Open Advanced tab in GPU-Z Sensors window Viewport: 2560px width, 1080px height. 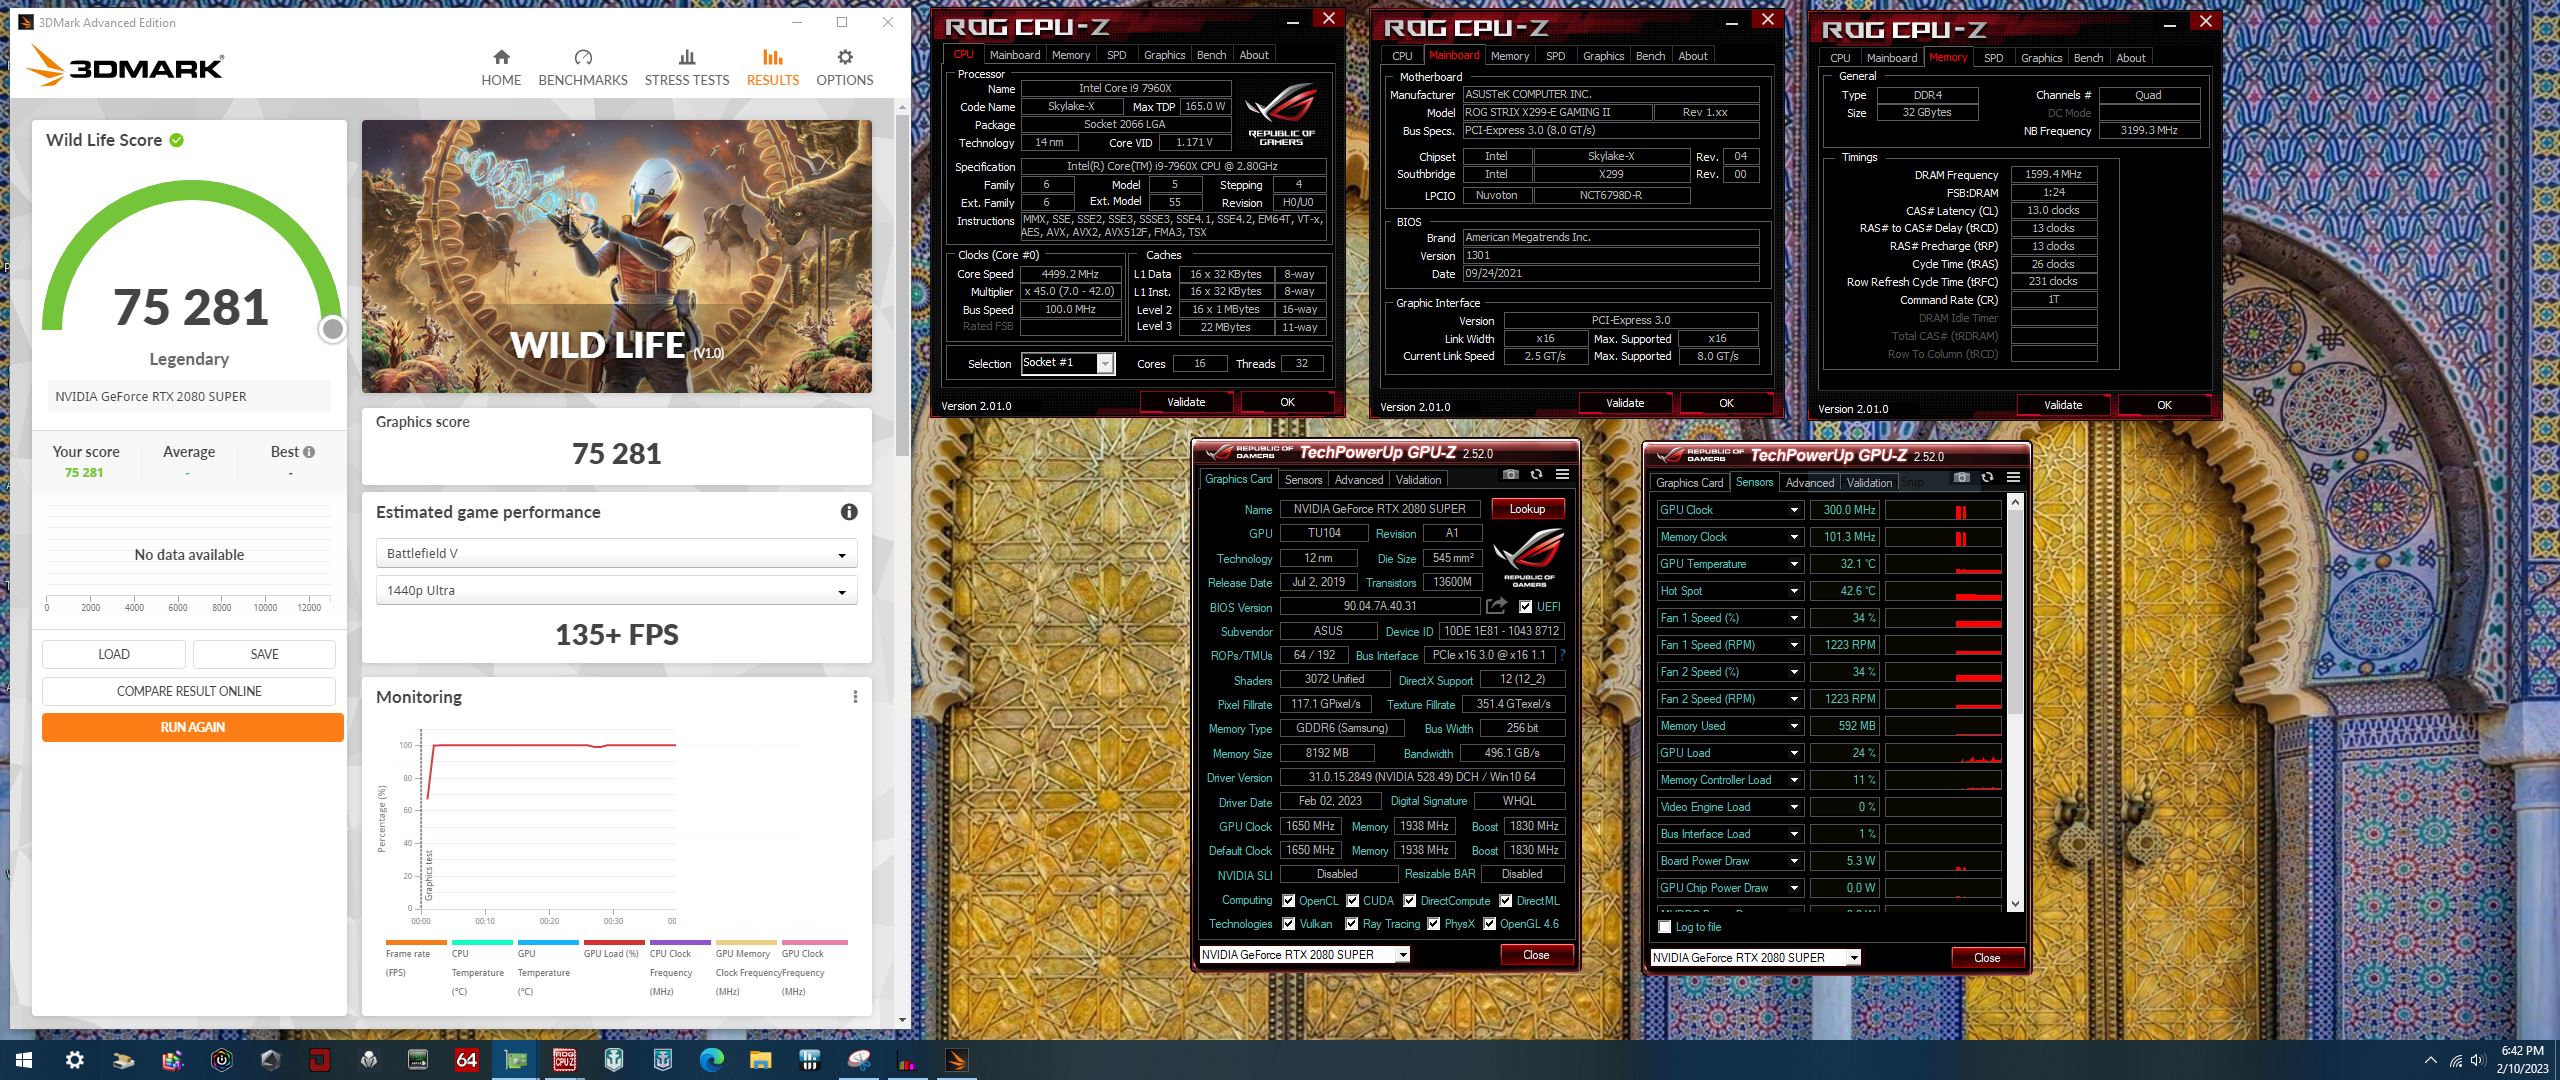[1810, 483]
